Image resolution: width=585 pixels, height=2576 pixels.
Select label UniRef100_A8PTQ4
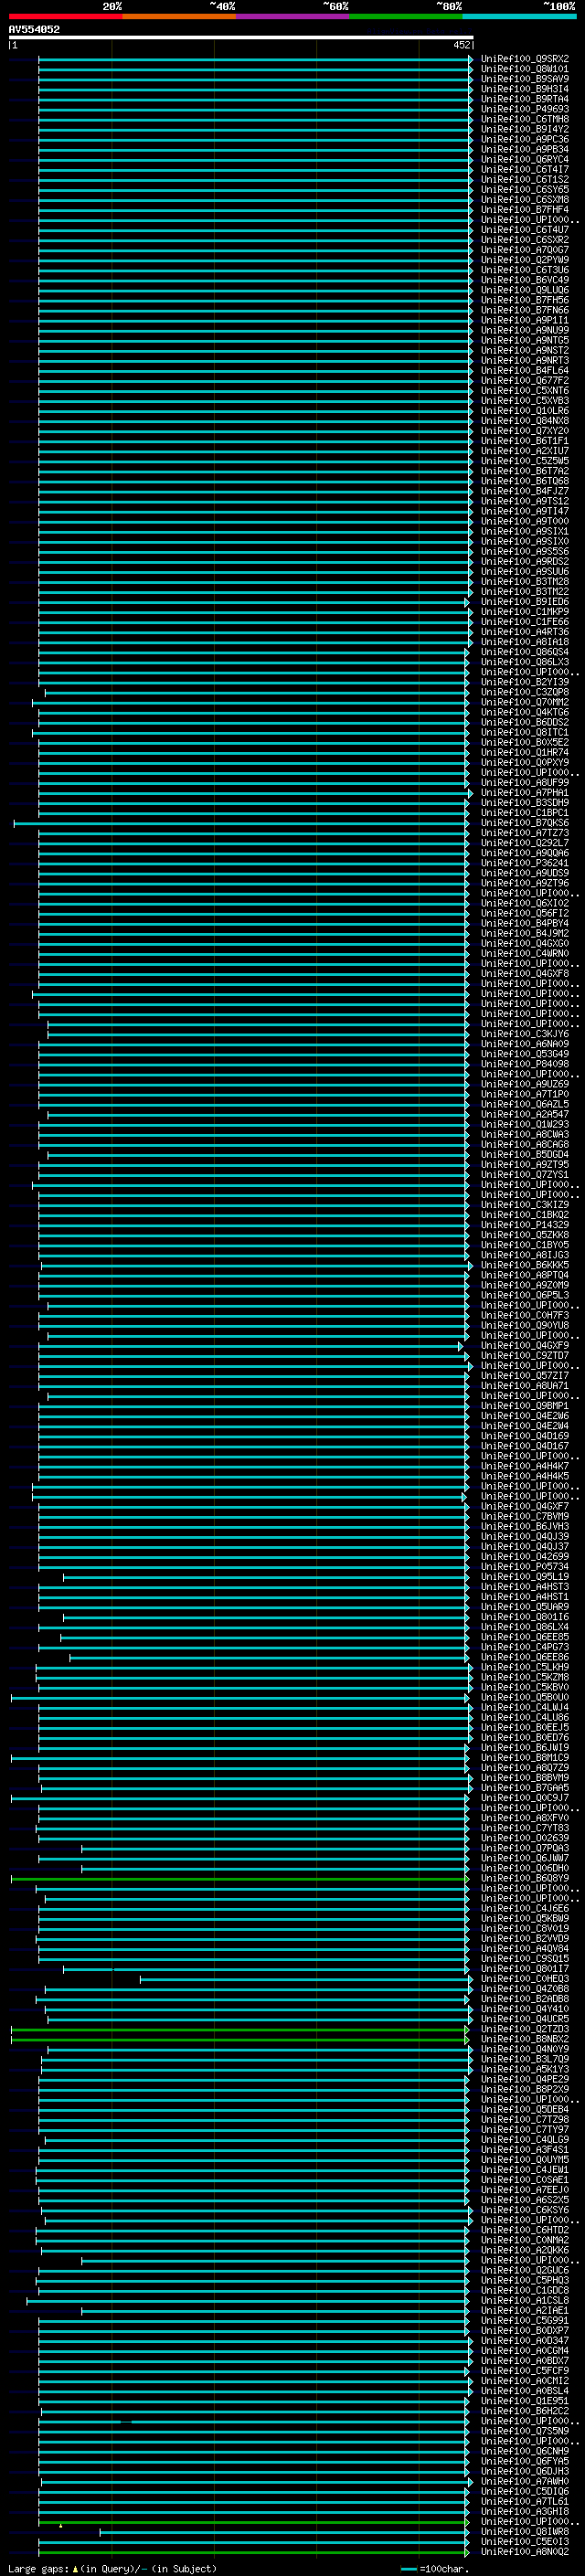point(525,1276)
